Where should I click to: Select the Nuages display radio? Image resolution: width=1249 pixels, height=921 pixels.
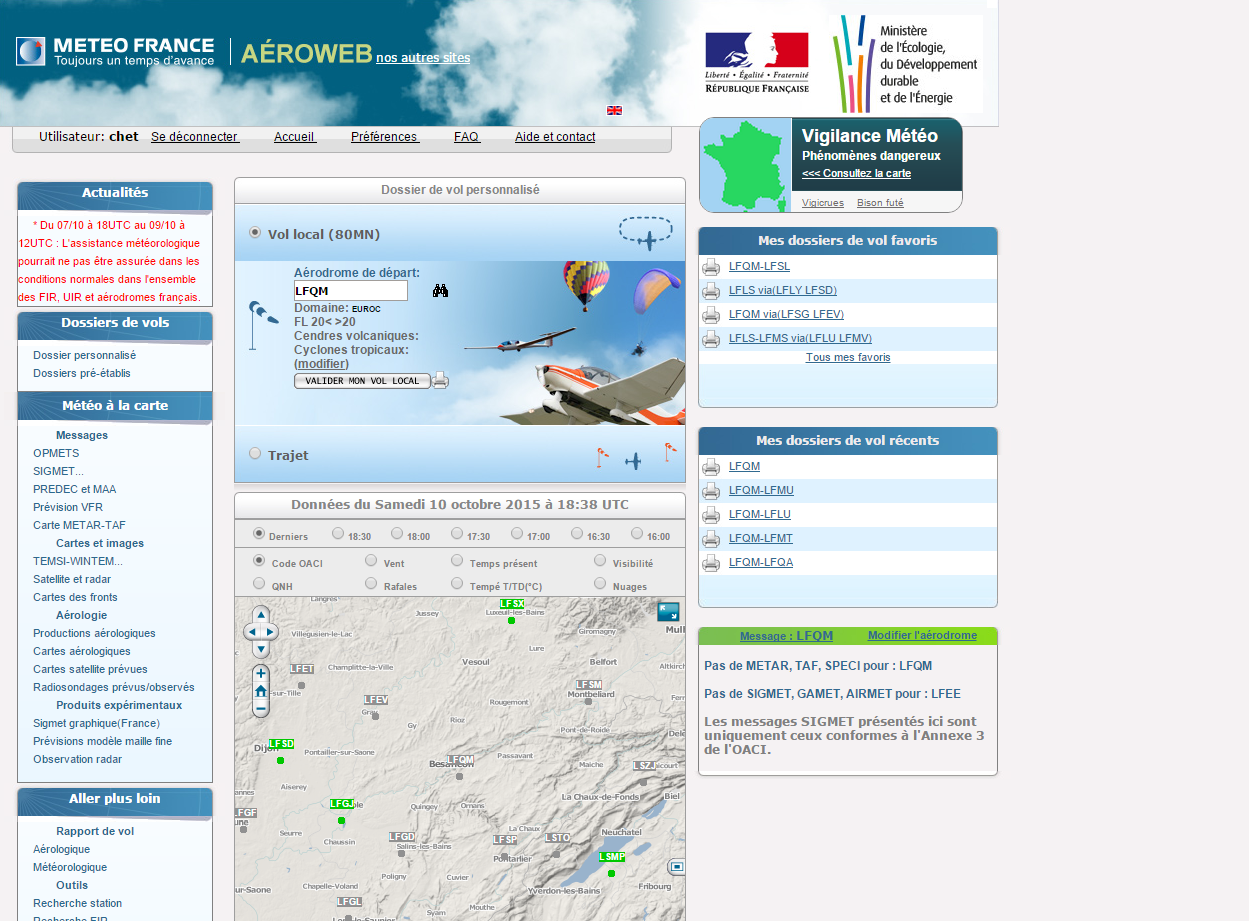(x=600, y=583)
